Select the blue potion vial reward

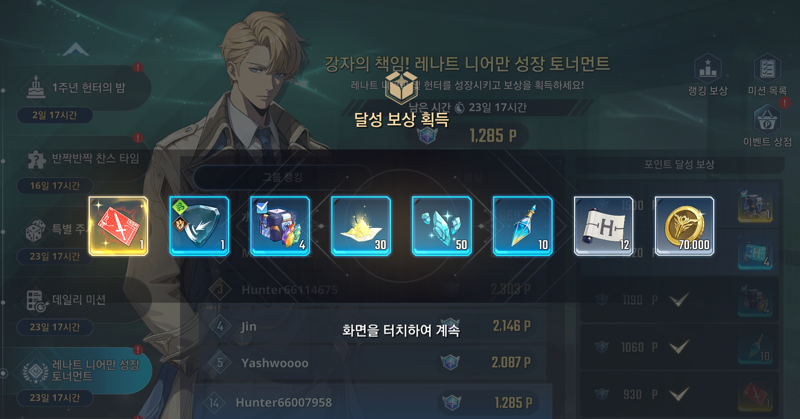tap(522, 226)
